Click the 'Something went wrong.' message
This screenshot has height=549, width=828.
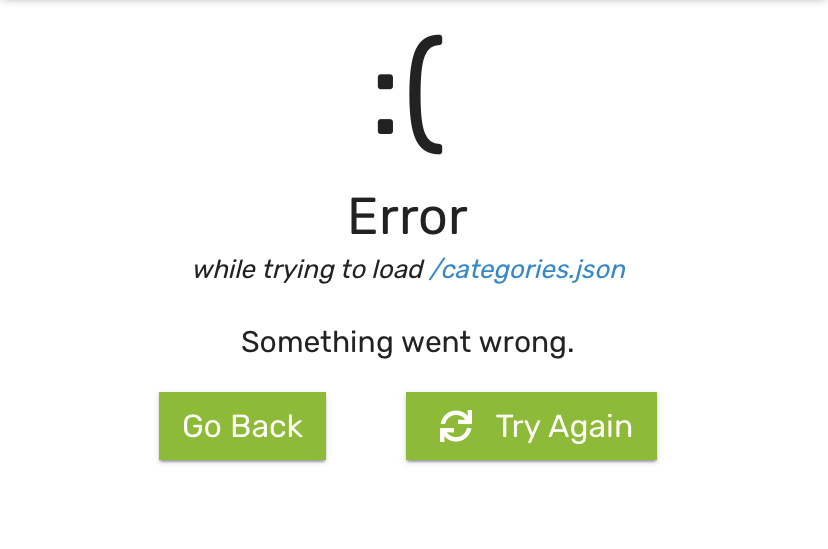pyautogui.click(x=408, y=343)
